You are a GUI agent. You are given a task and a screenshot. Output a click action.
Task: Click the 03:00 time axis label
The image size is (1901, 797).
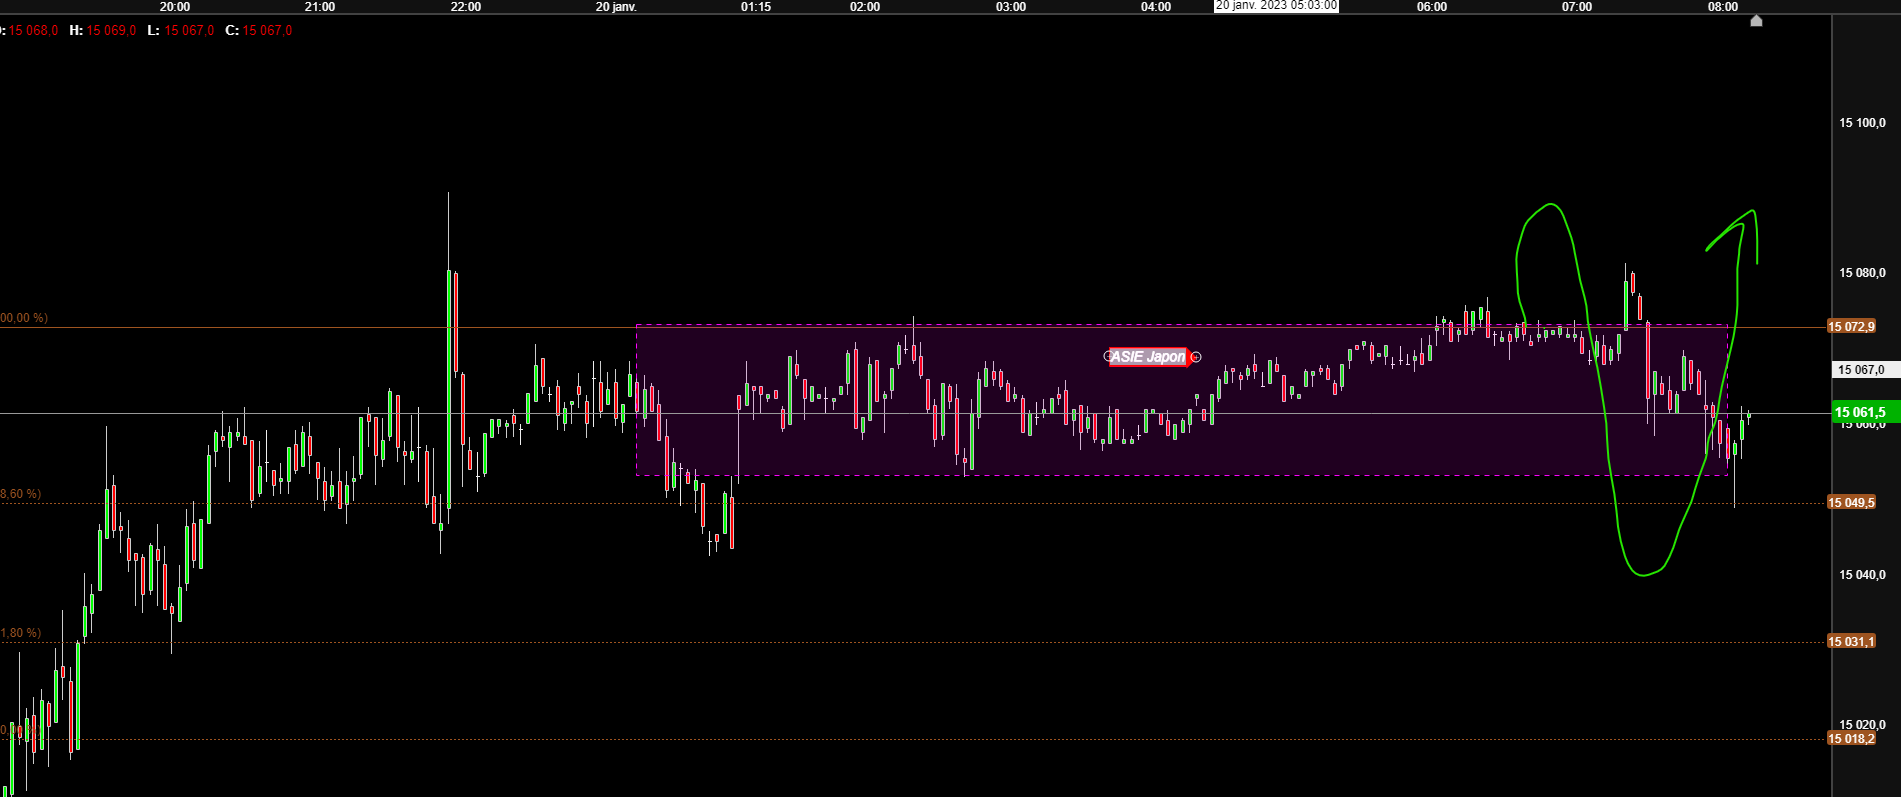point(1011,7)
